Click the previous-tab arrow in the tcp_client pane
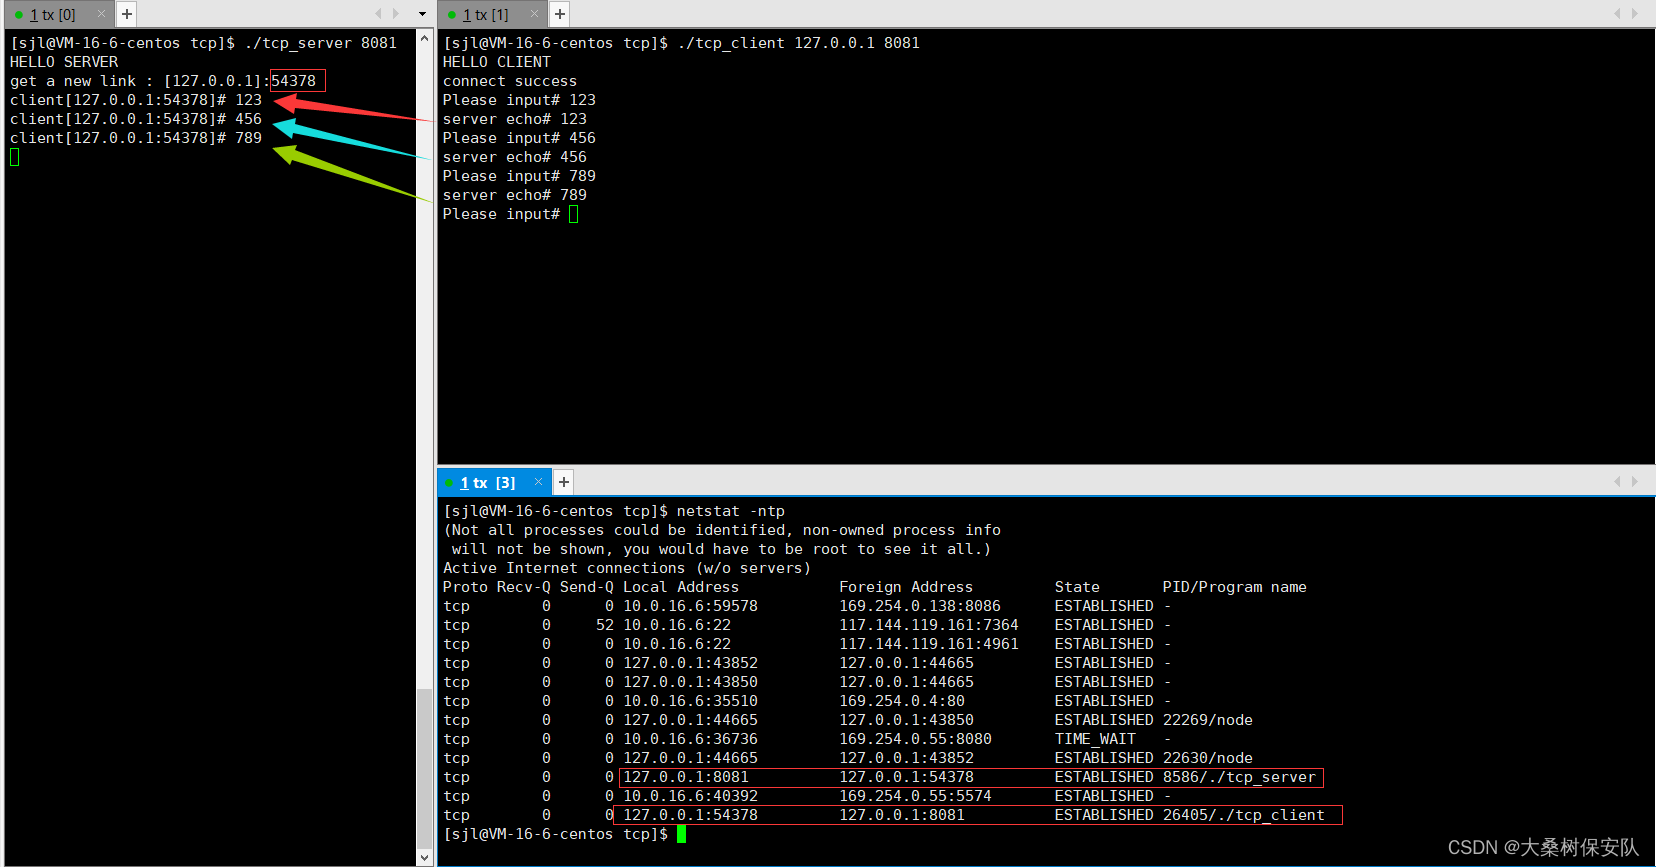The image size is (1656, 867). (1617, 14)
